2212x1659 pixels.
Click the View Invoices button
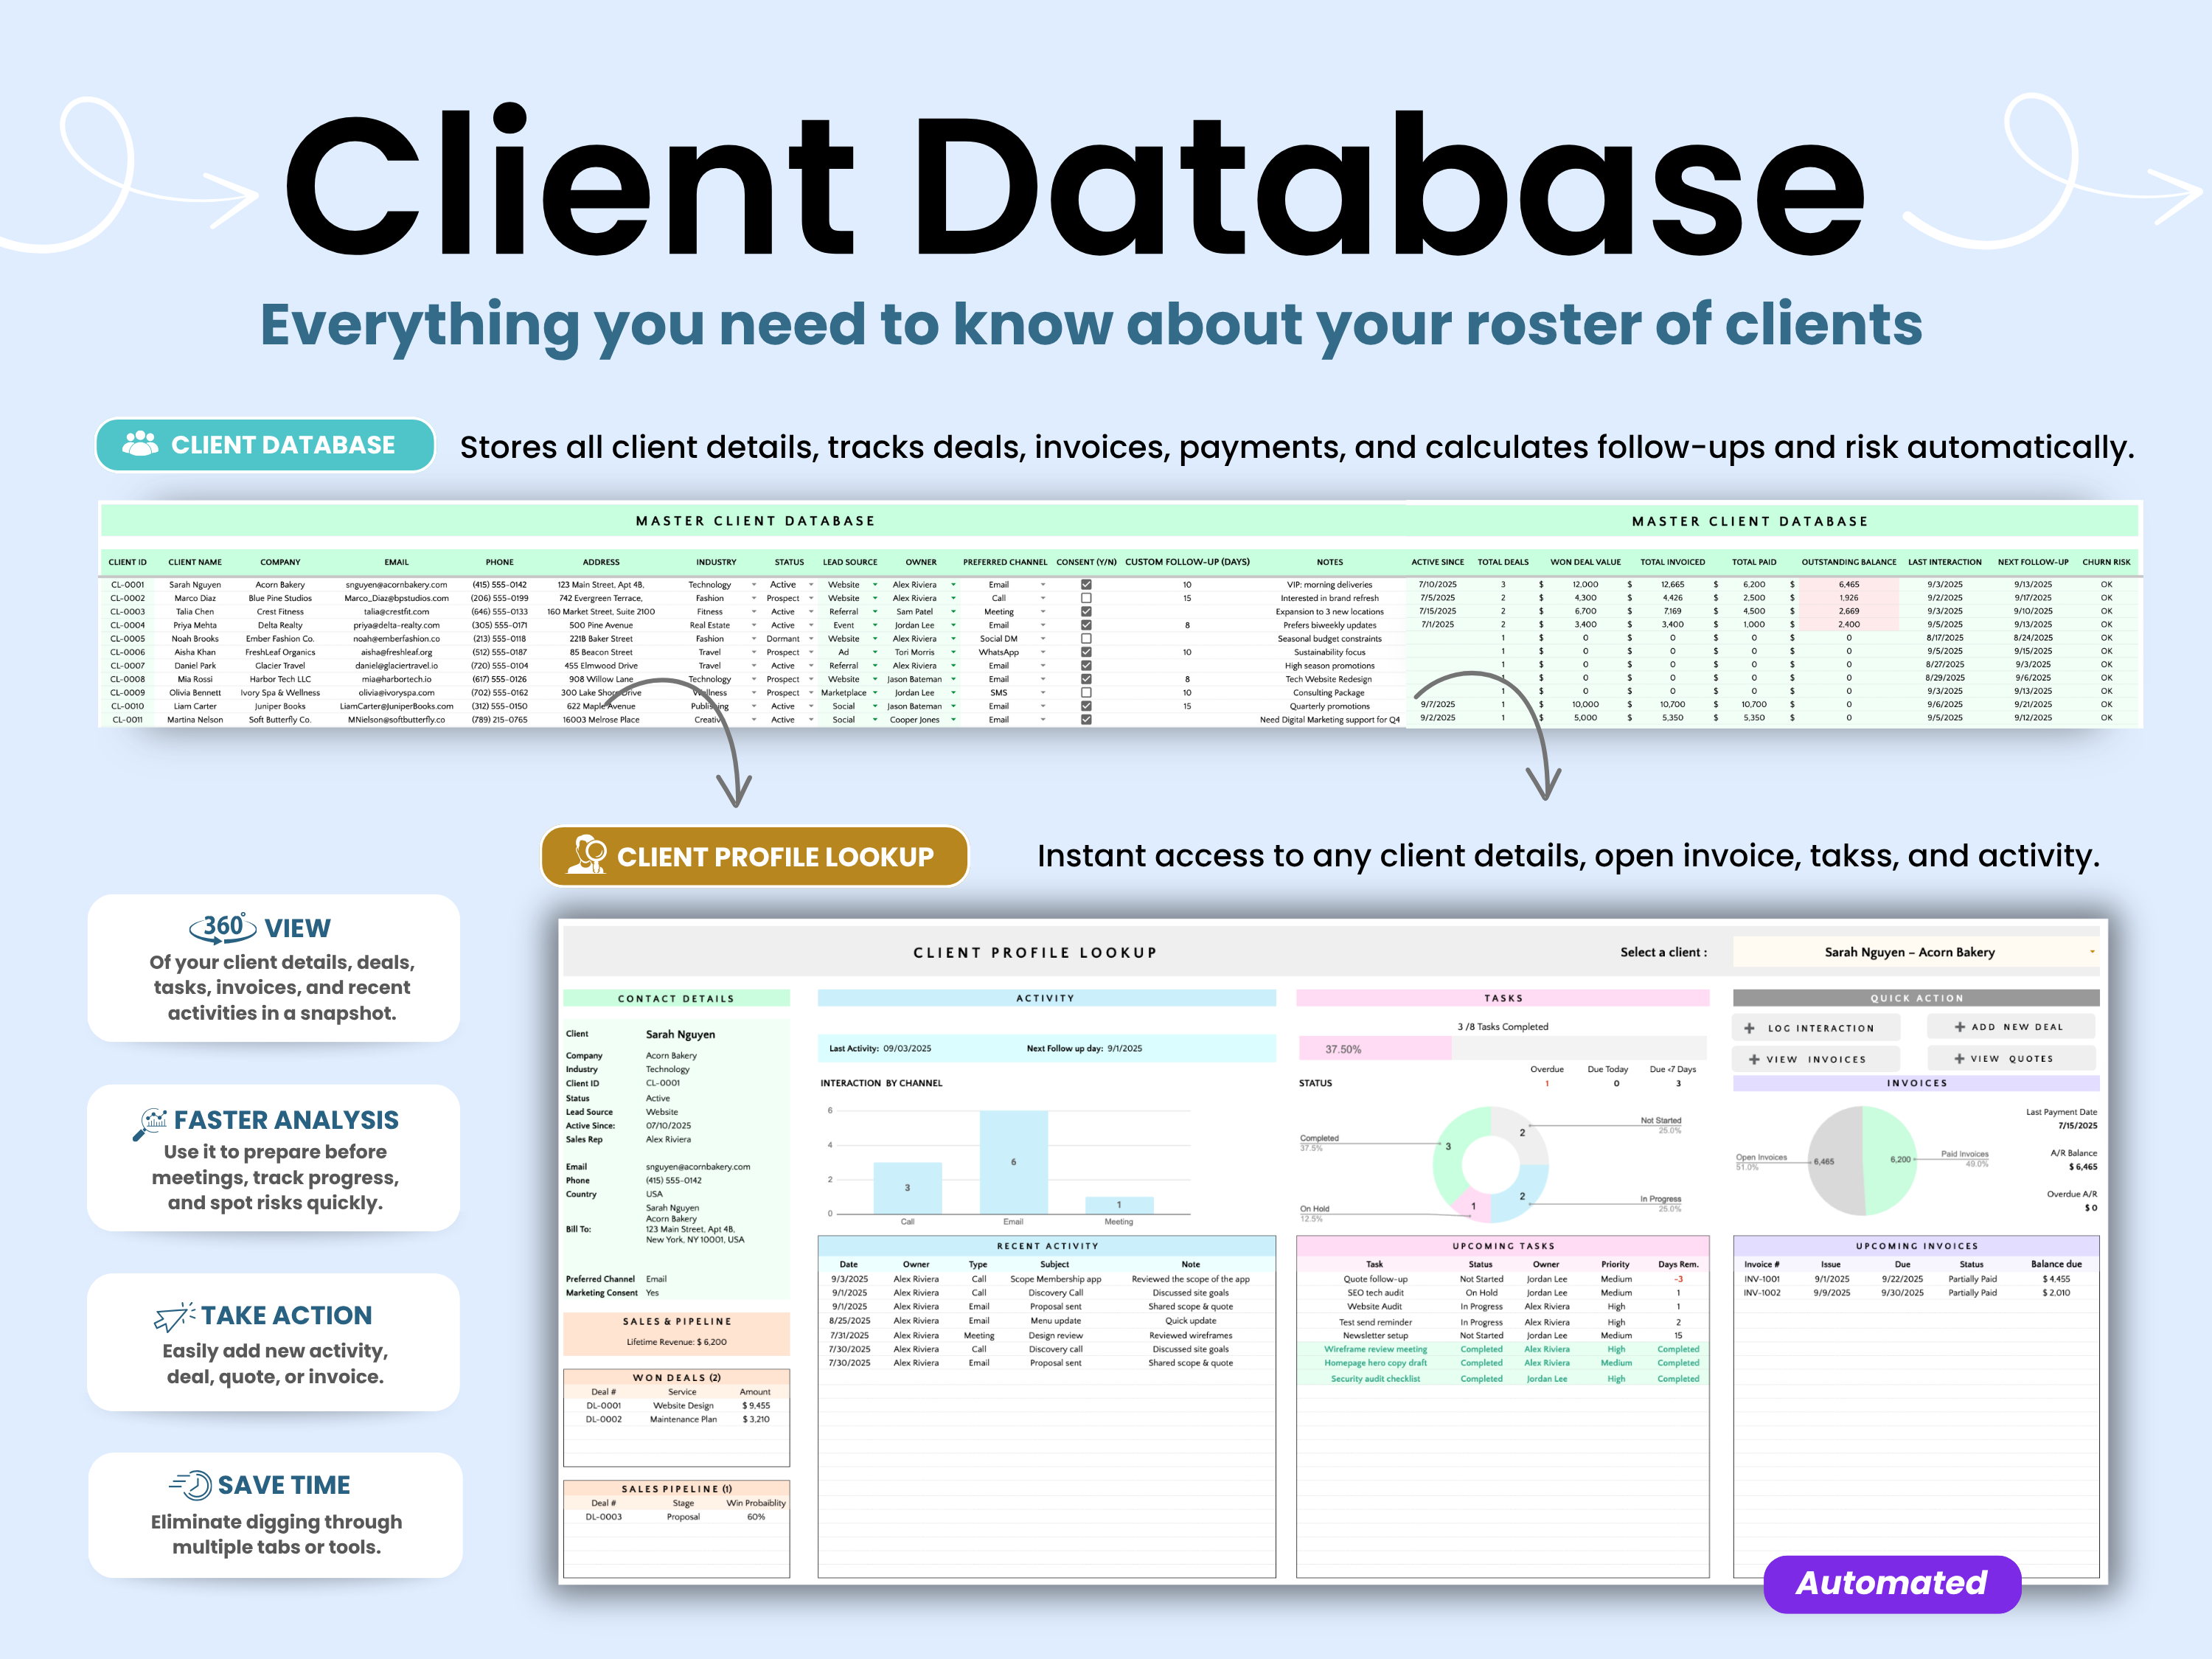tap(1816, 1059)
